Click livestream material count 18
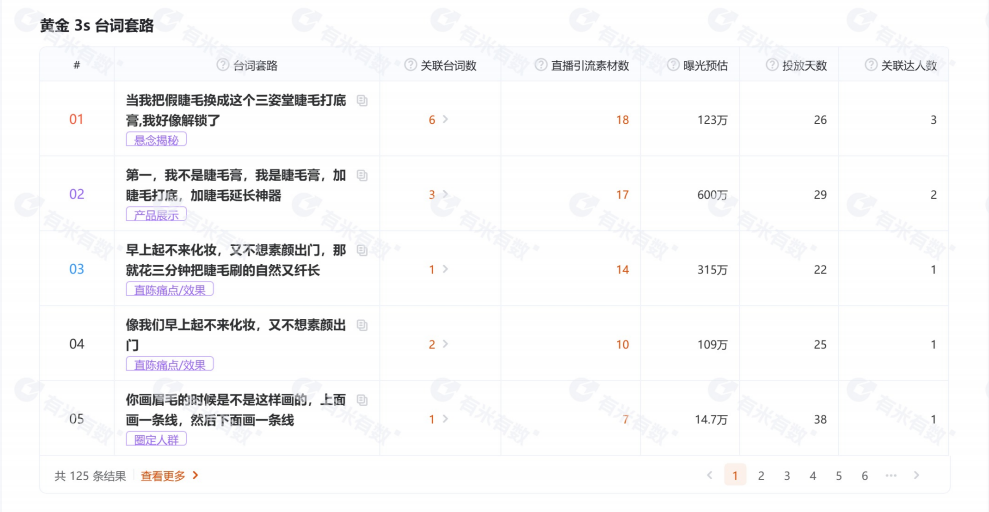Screen dimensions: 989x512 tap(623, 120)
